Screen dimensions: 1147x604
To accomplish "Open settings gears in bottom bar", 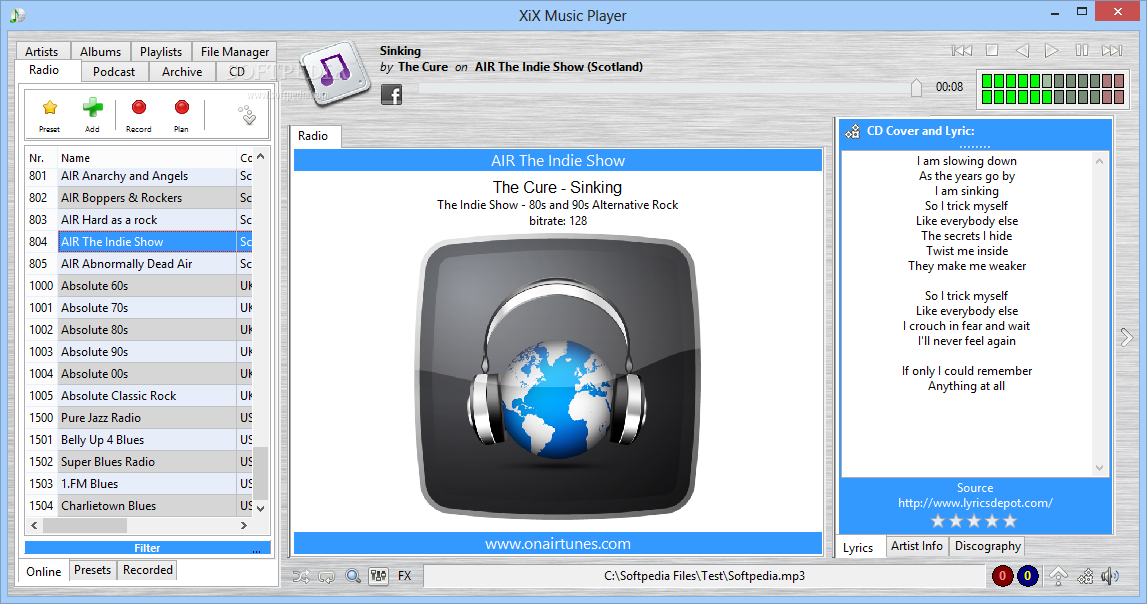I will 1086,576.
